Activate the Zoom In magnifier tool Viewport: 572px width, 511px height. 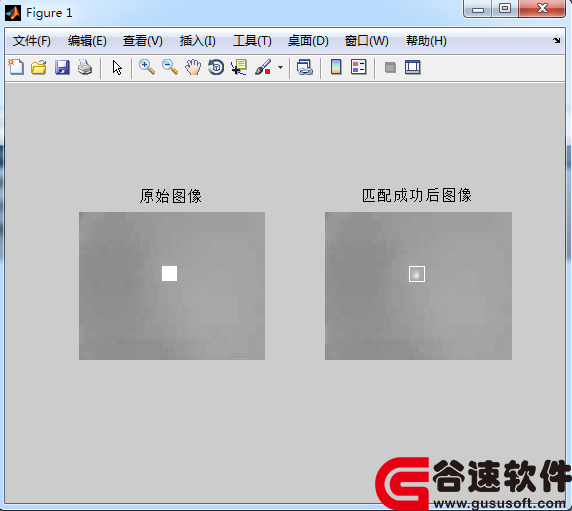coord(147,67)
